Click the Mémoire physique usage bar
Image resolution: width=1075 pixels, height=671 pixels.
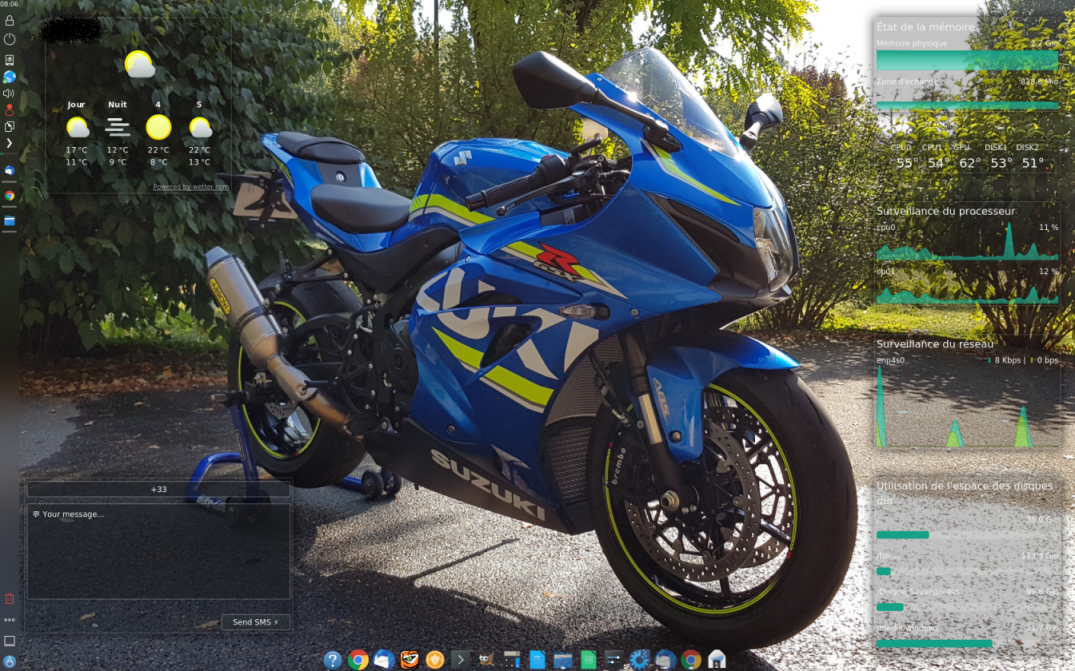[x=967, y=60]
